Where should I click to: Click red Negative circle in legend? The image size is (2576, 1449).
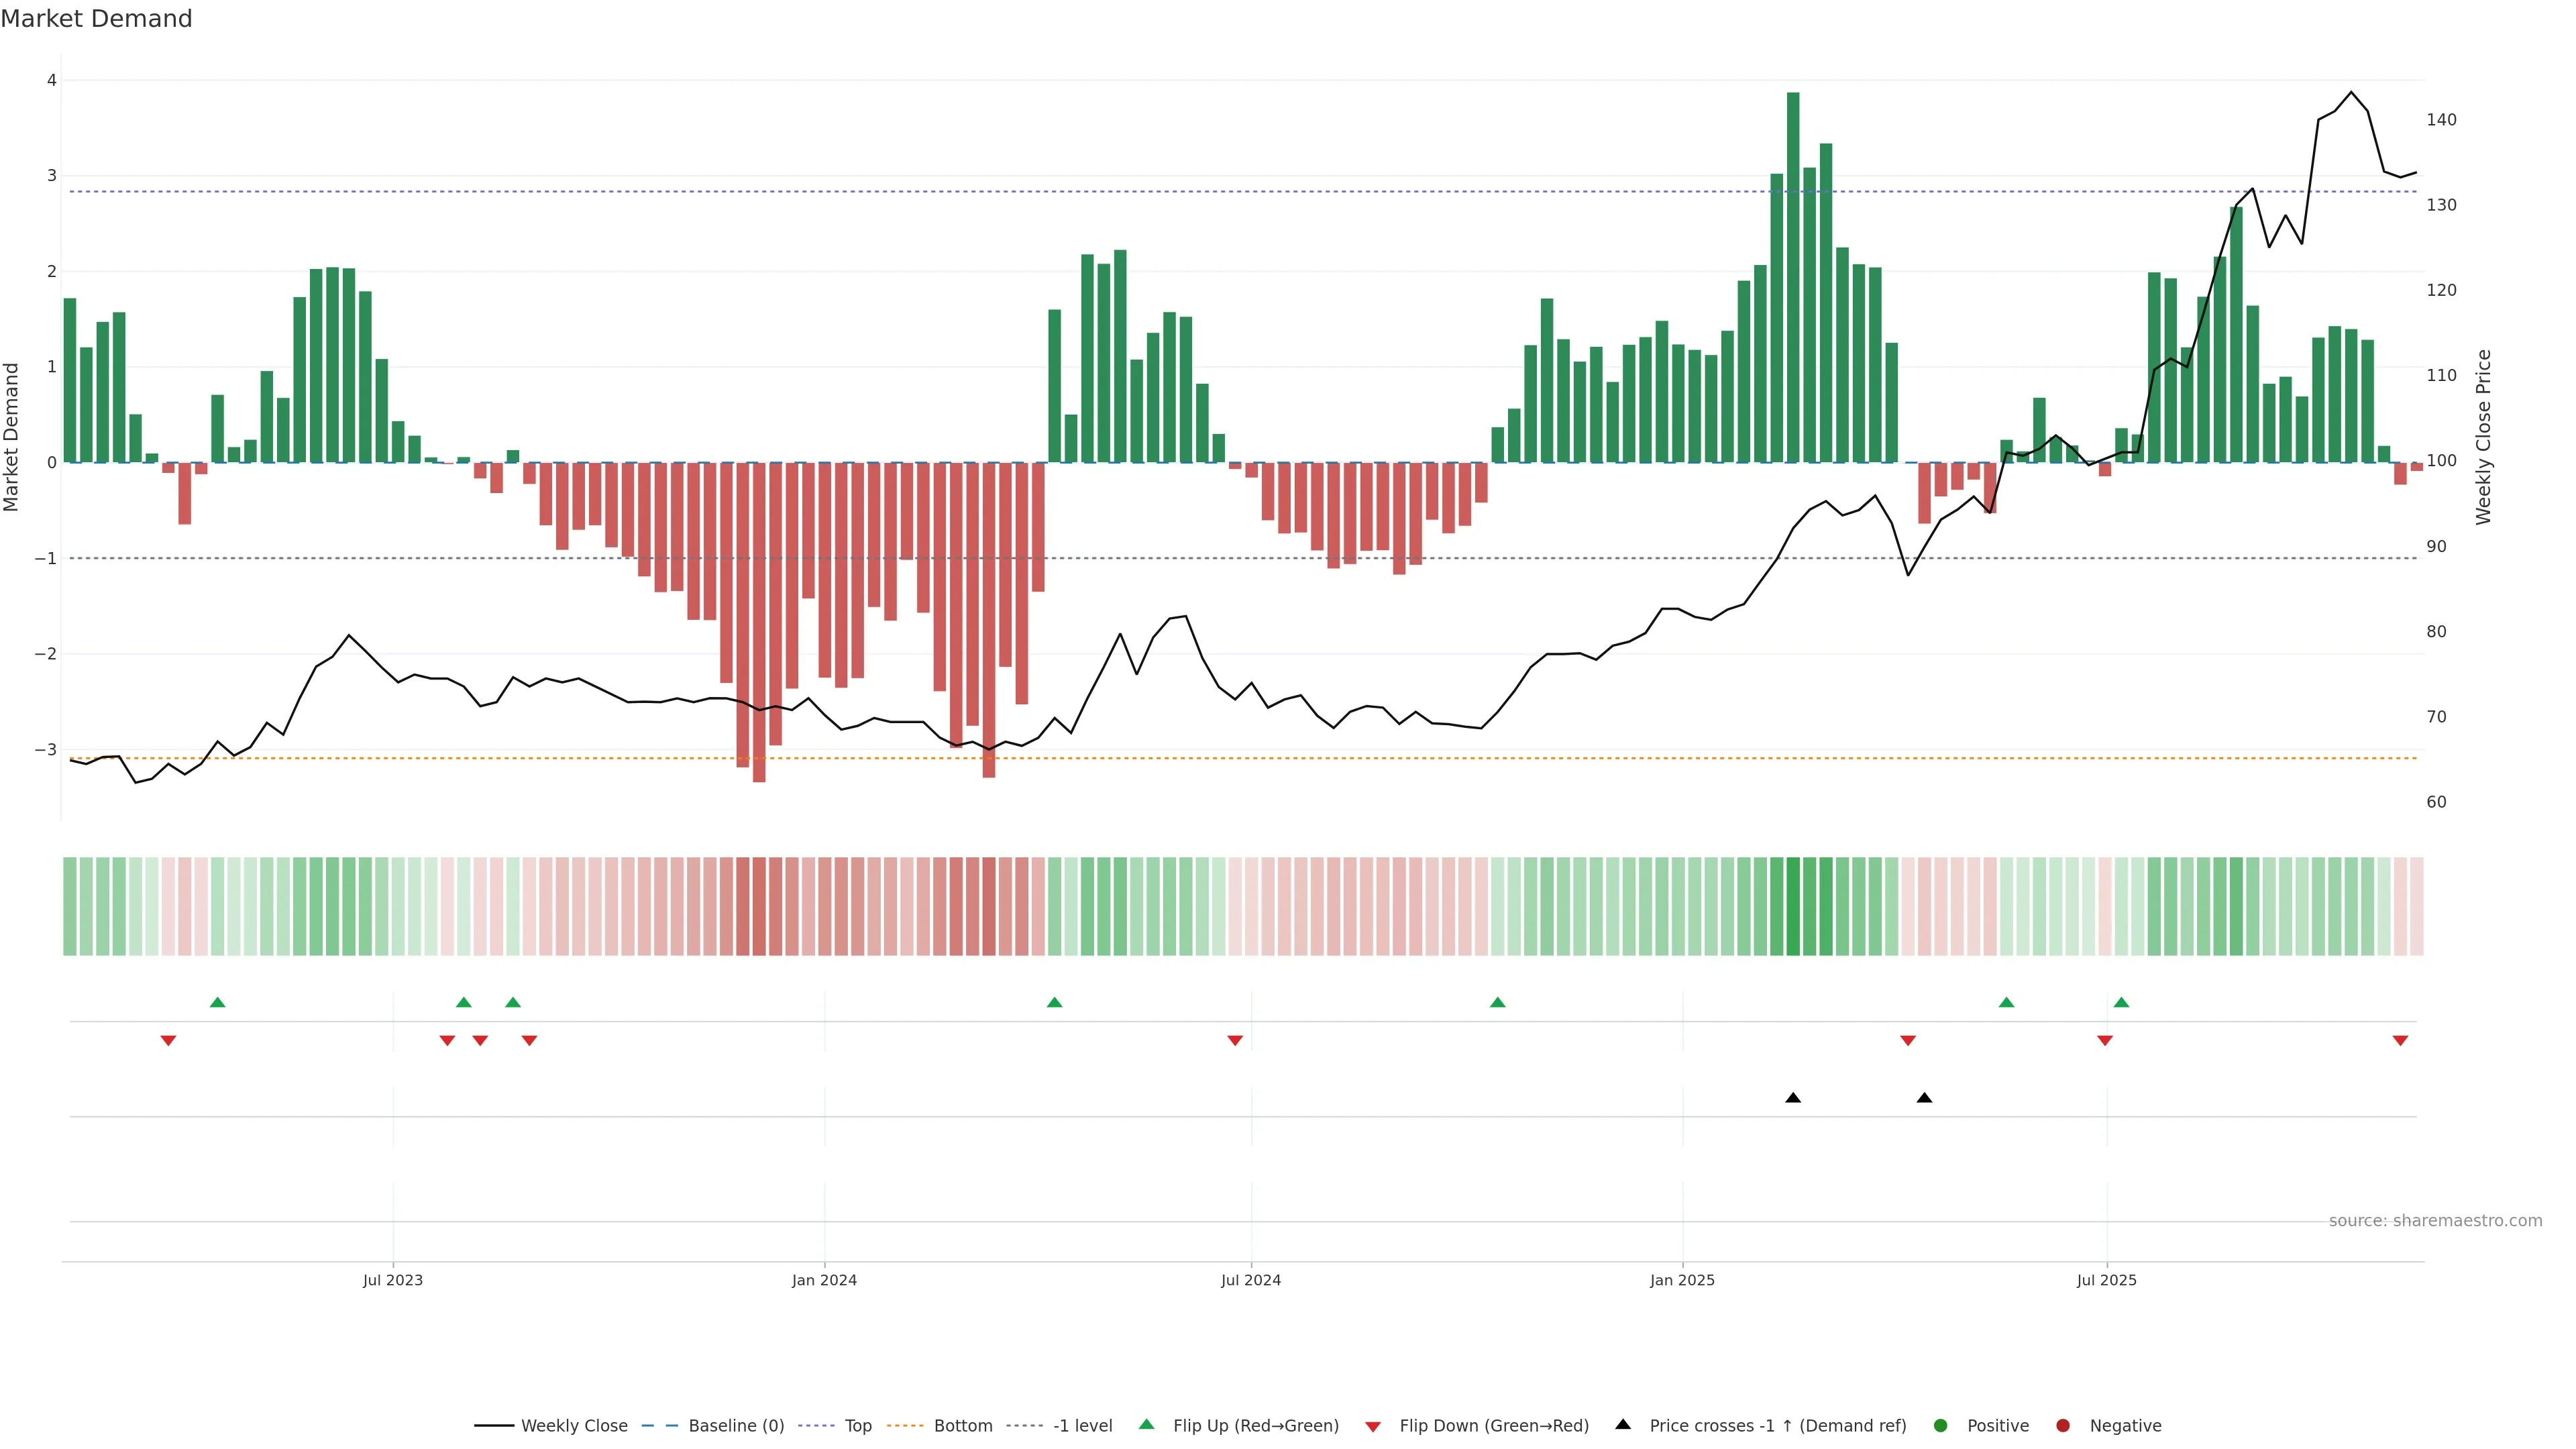point(2063,1425)
